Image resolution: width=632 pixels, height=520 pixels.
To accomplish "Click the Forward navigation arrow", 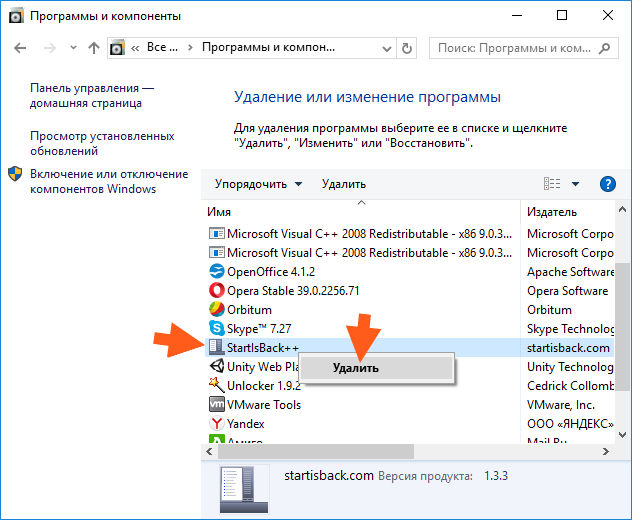I will click(50, 48).
